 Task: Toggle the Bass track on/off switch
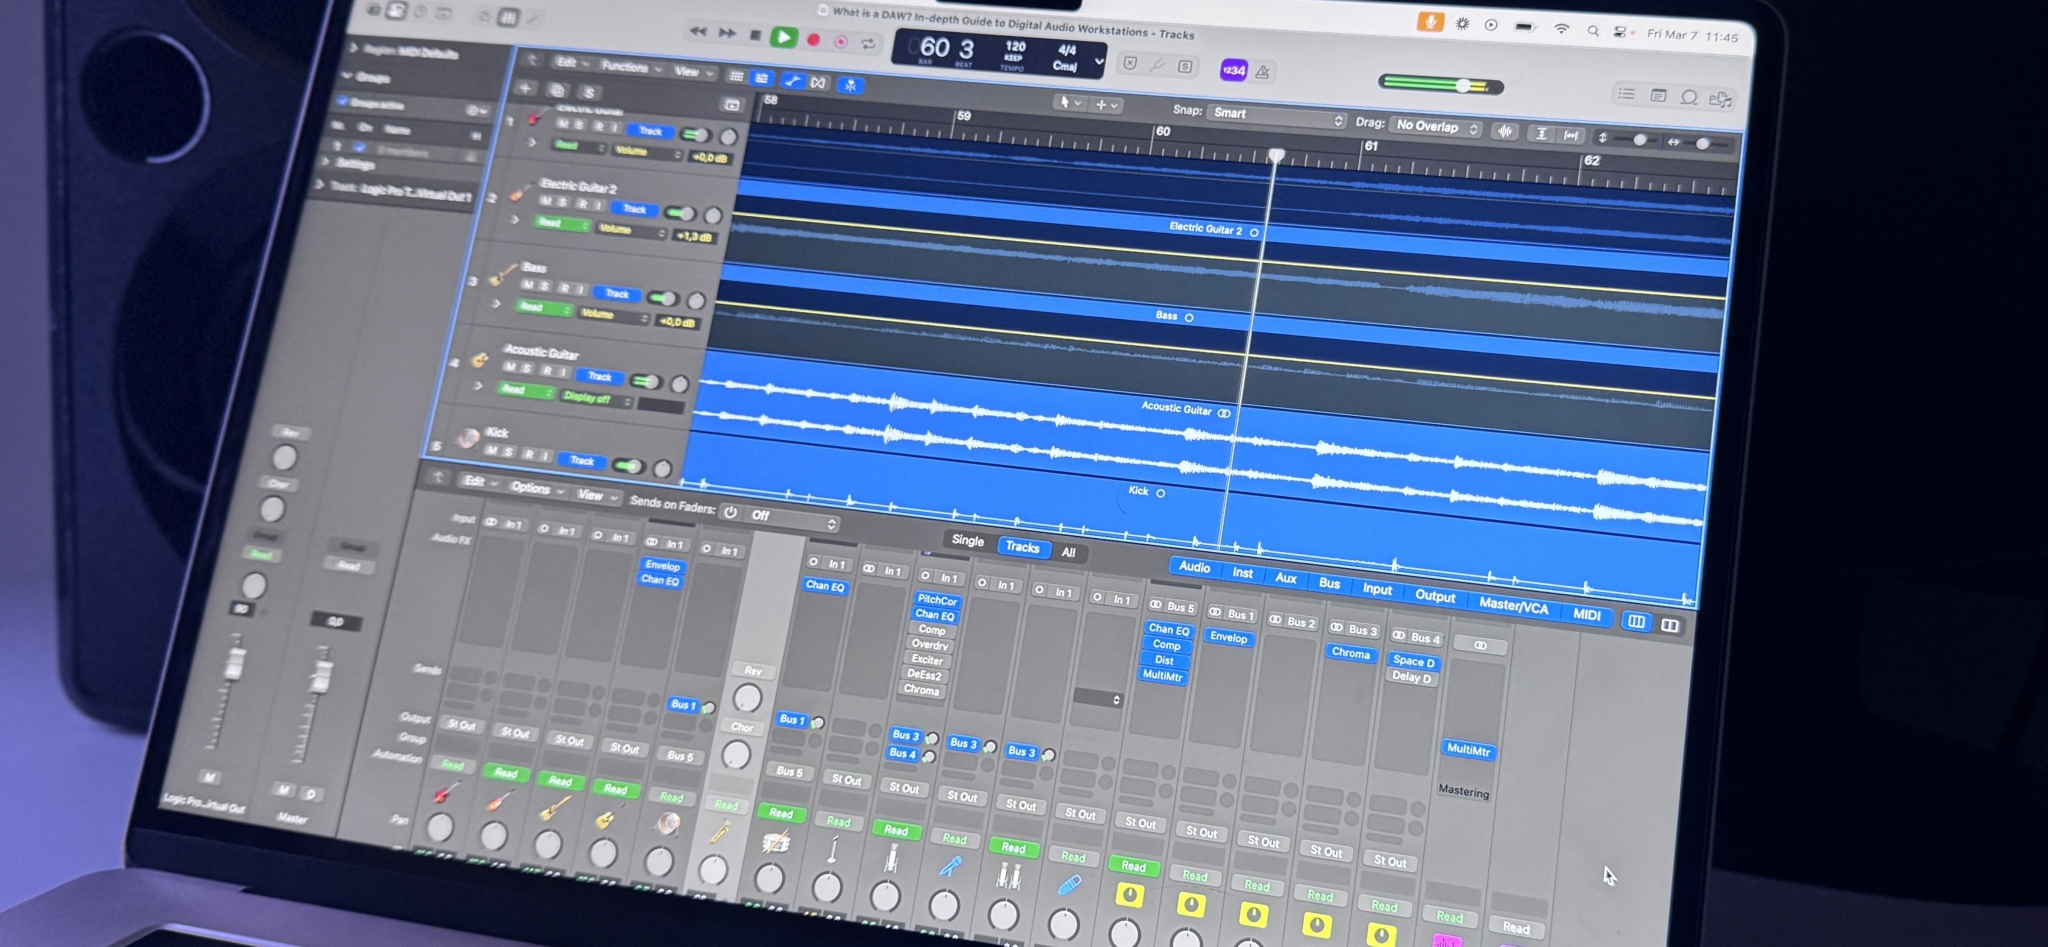tap(662, 298)
